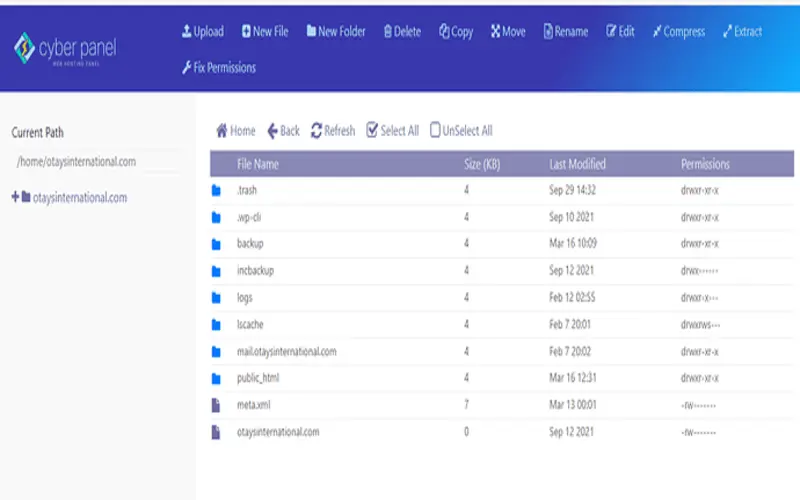Click the otaysinternational.com file icon in list

[216, 433]
